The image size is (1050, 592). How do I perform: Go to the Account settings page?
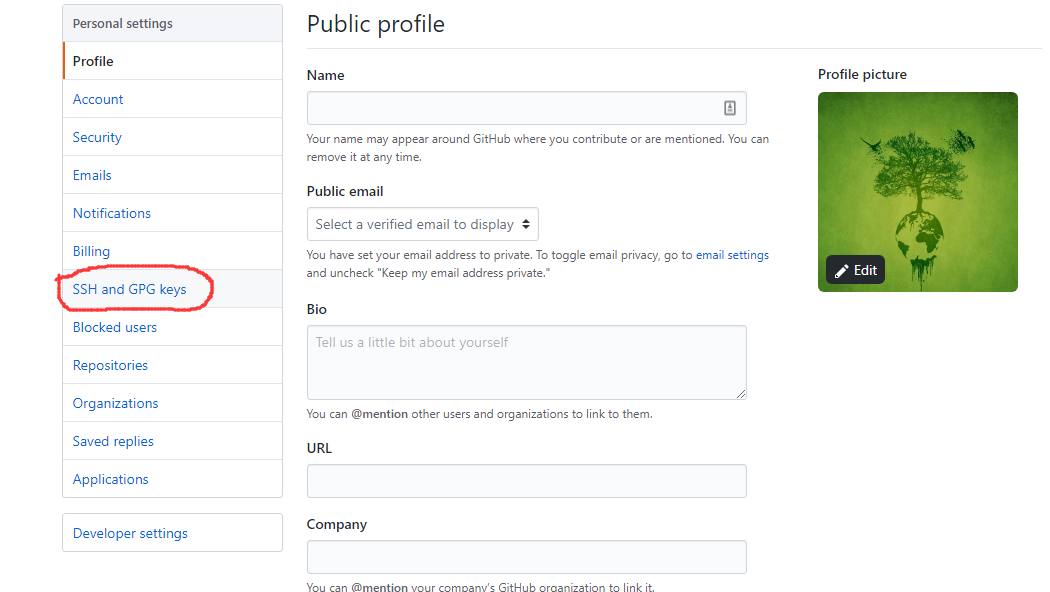98,99
